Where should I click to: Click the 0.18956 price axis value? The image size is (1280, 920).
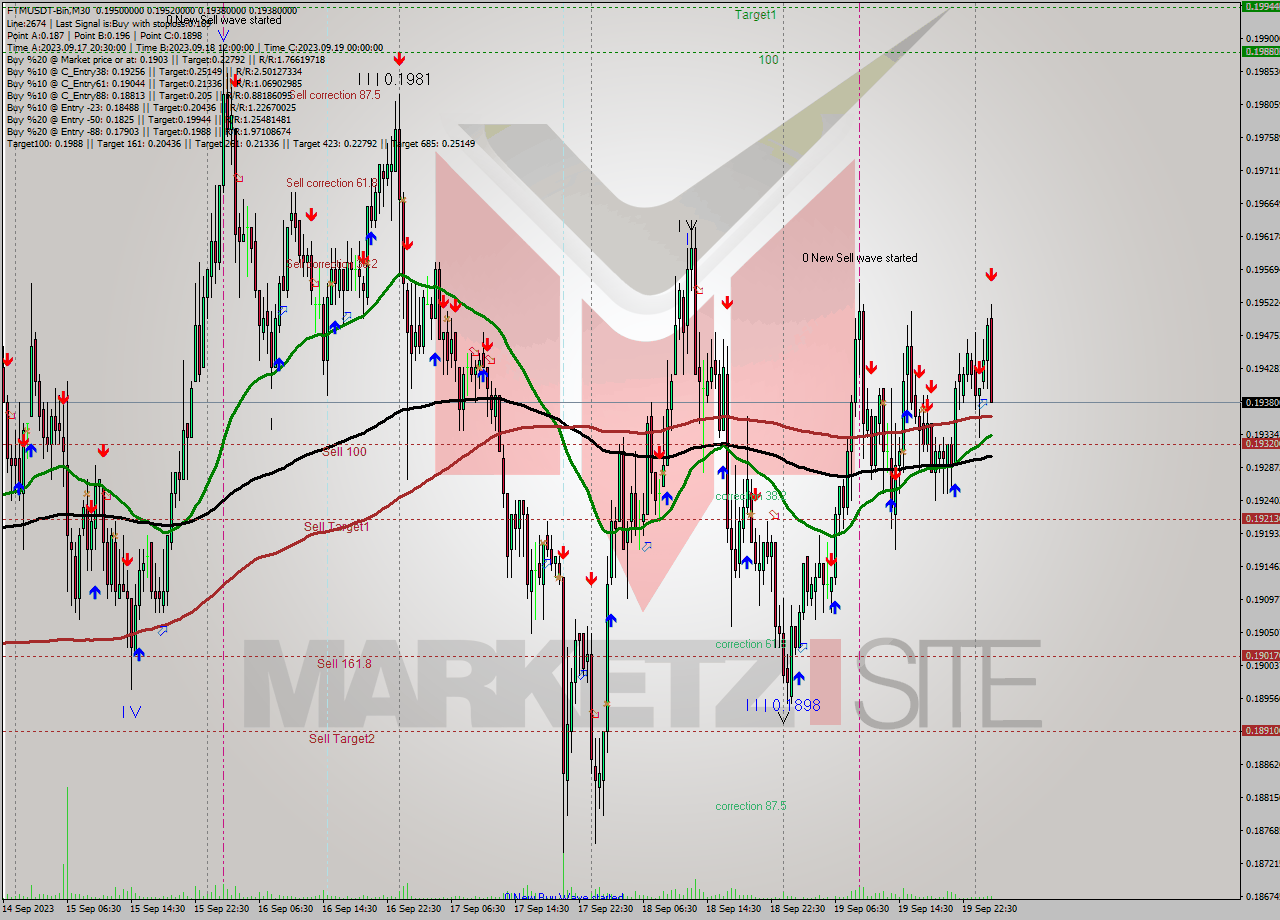tap(1261, 698)
